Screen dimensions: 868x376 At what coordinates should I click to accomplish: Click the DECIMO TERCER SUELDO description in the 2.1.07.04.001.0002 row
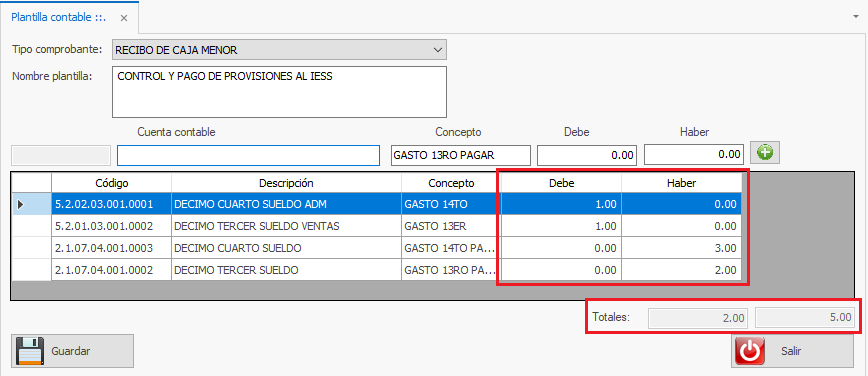pyautogui.click(x=286, y=270)
